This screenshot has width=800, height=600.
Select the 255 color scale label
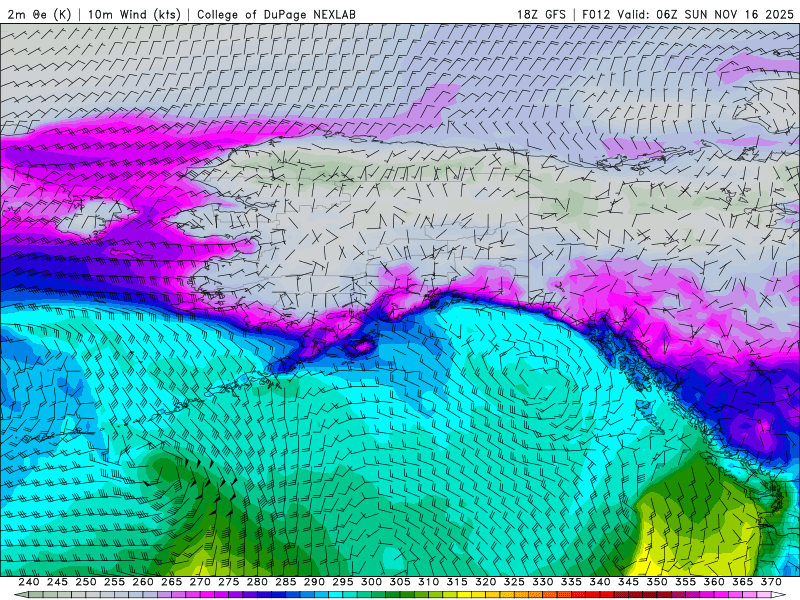coord(114,582)
